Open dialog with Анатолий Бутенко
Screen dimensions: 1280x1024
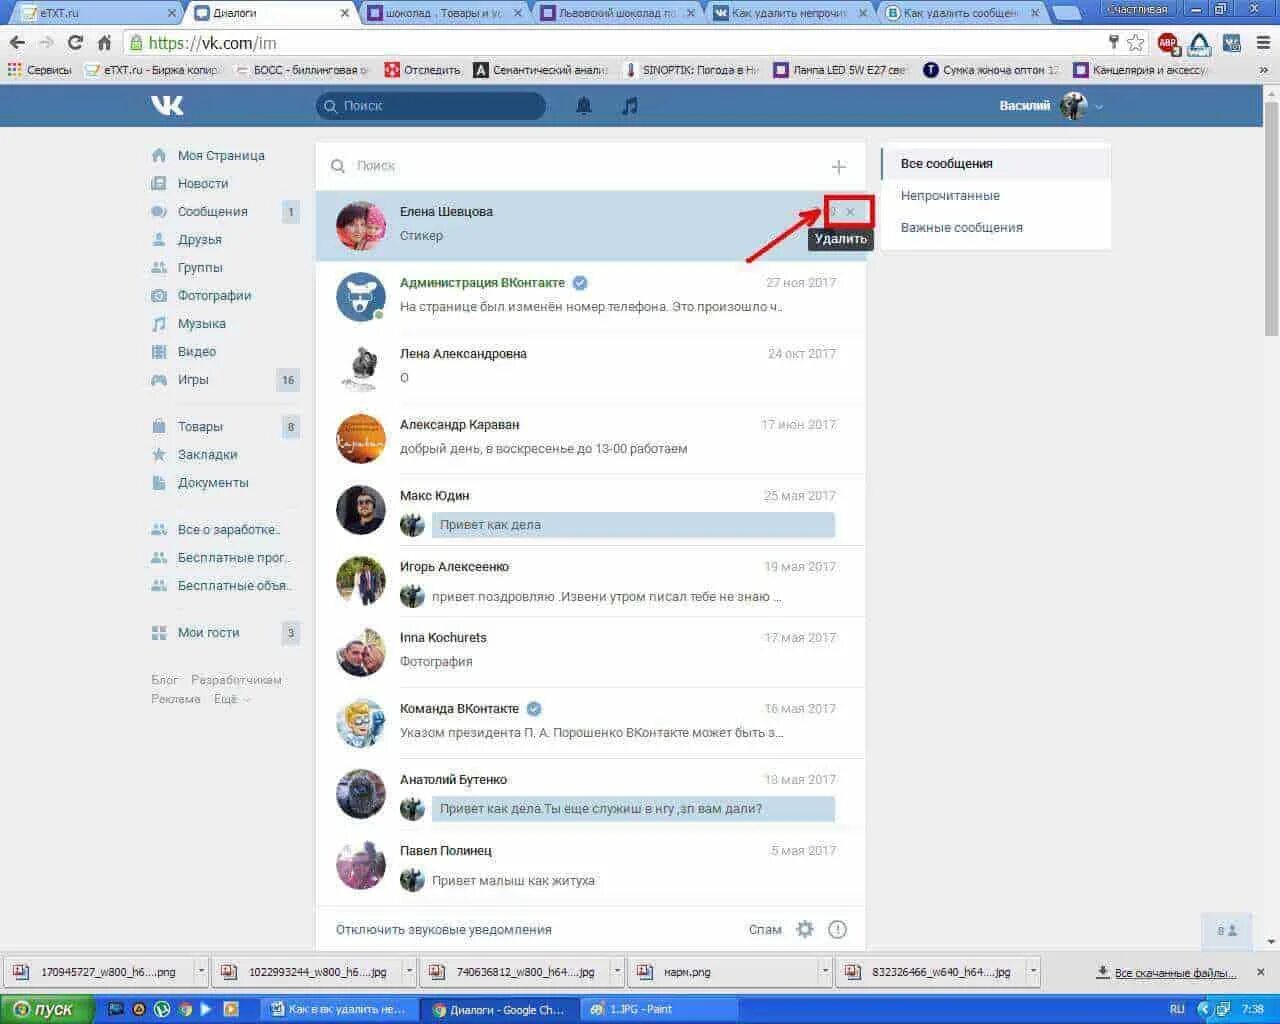pyautogui.click(x=590, y=793)
